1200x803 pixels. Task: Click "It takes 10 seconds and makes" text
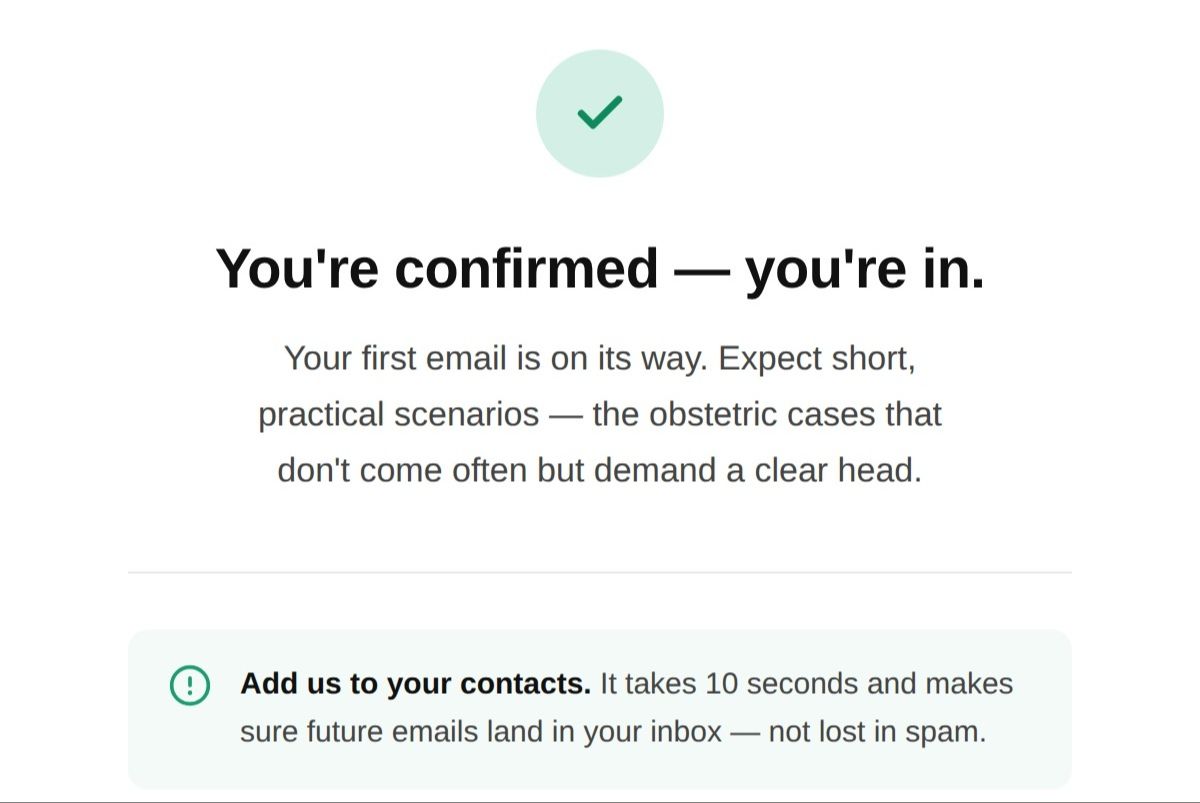click(x=806, y=684)
